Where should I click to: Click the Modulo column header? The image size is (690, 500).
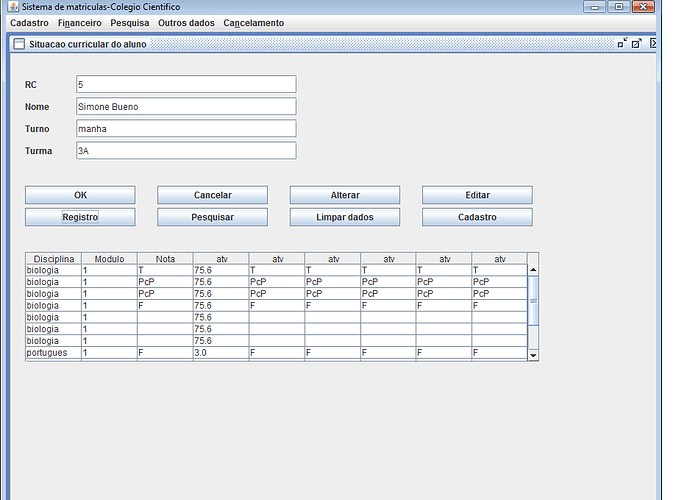click(x=110, y=259)
